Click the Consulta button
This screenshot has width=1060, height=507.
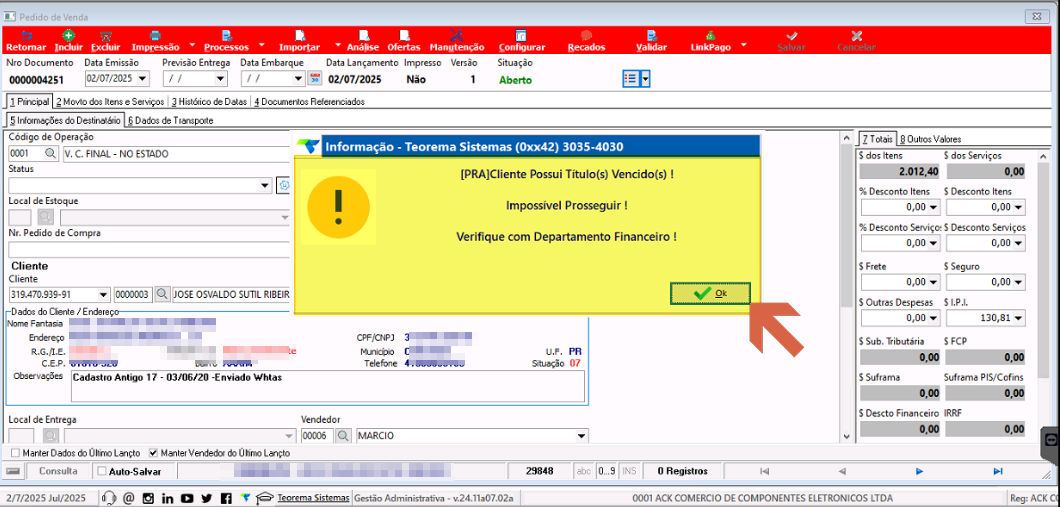pos(58,471)
